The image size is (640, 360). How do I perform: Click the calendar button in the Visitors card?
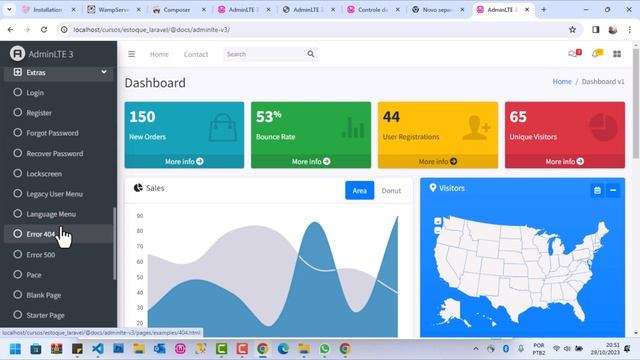coord(597,190)
